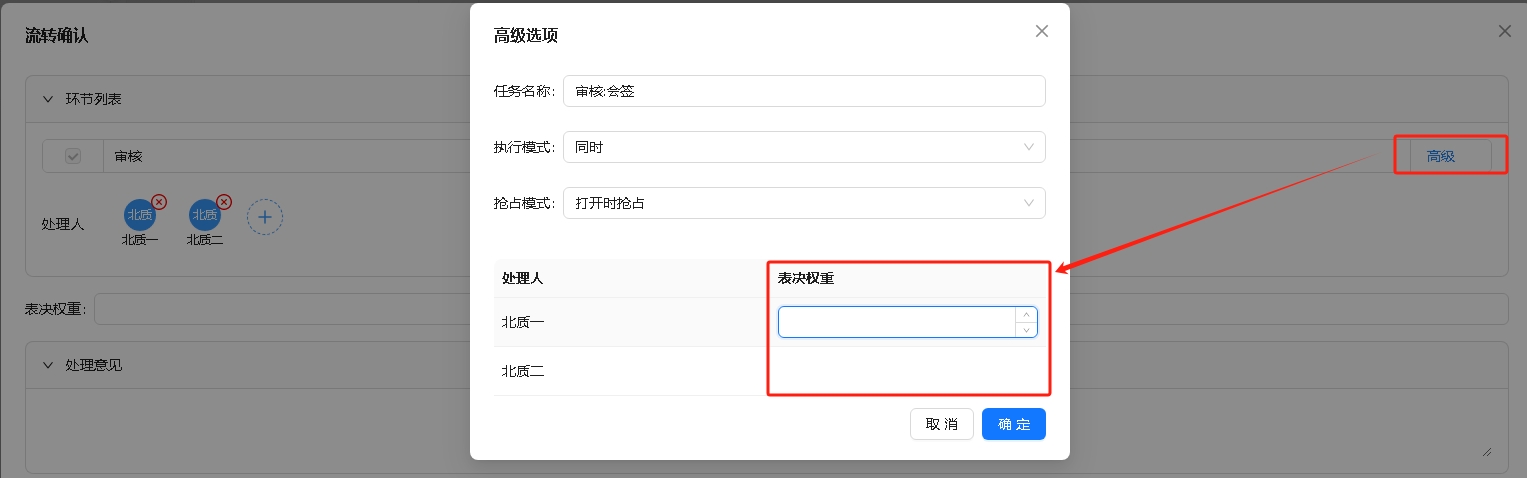The width and height of the screenshot is (1527, 478).
Task: Decrease 北质一 weight with down arrow
Action: pos(1026,329)
